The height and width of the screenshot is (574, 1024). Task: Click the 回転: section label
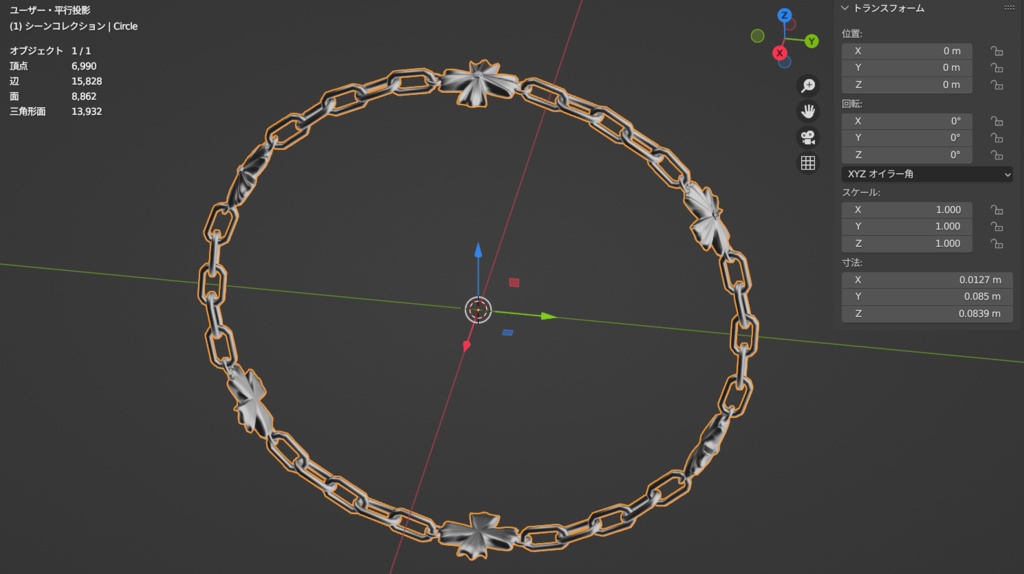point(852,104)
